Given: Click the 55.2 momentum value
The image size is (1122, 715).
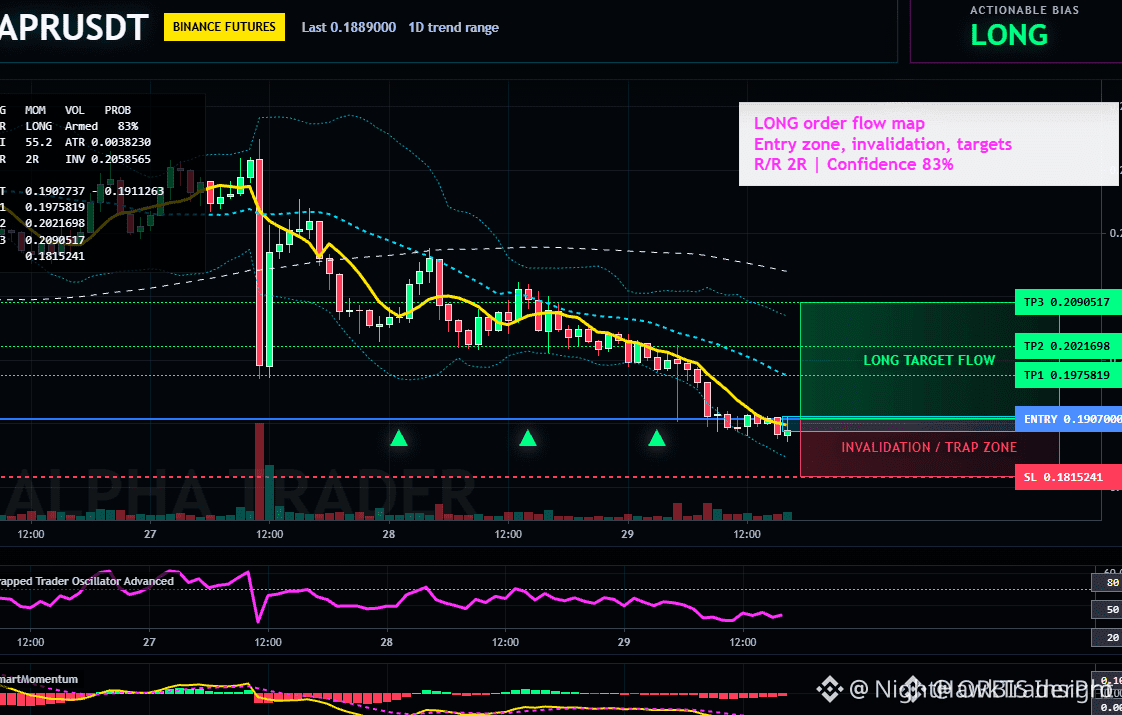Looking at the screenshot, I should (39, 142).
